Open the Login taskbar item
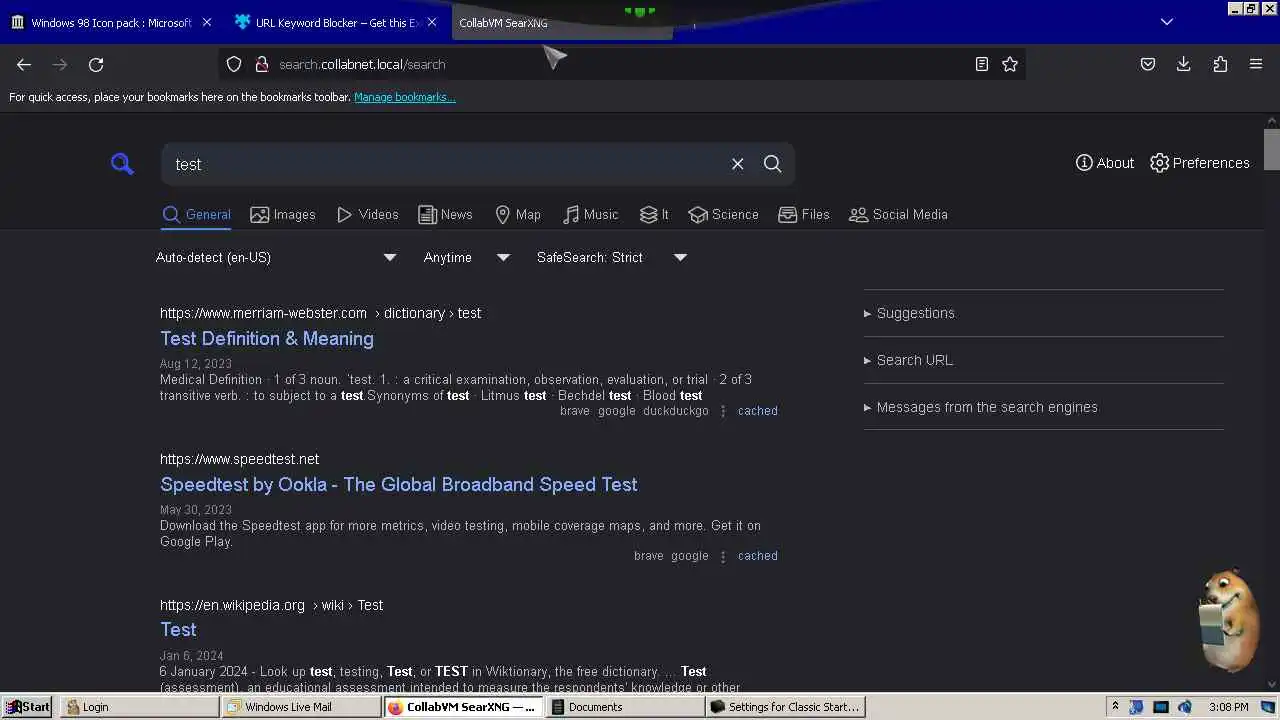 coord(140,706)
